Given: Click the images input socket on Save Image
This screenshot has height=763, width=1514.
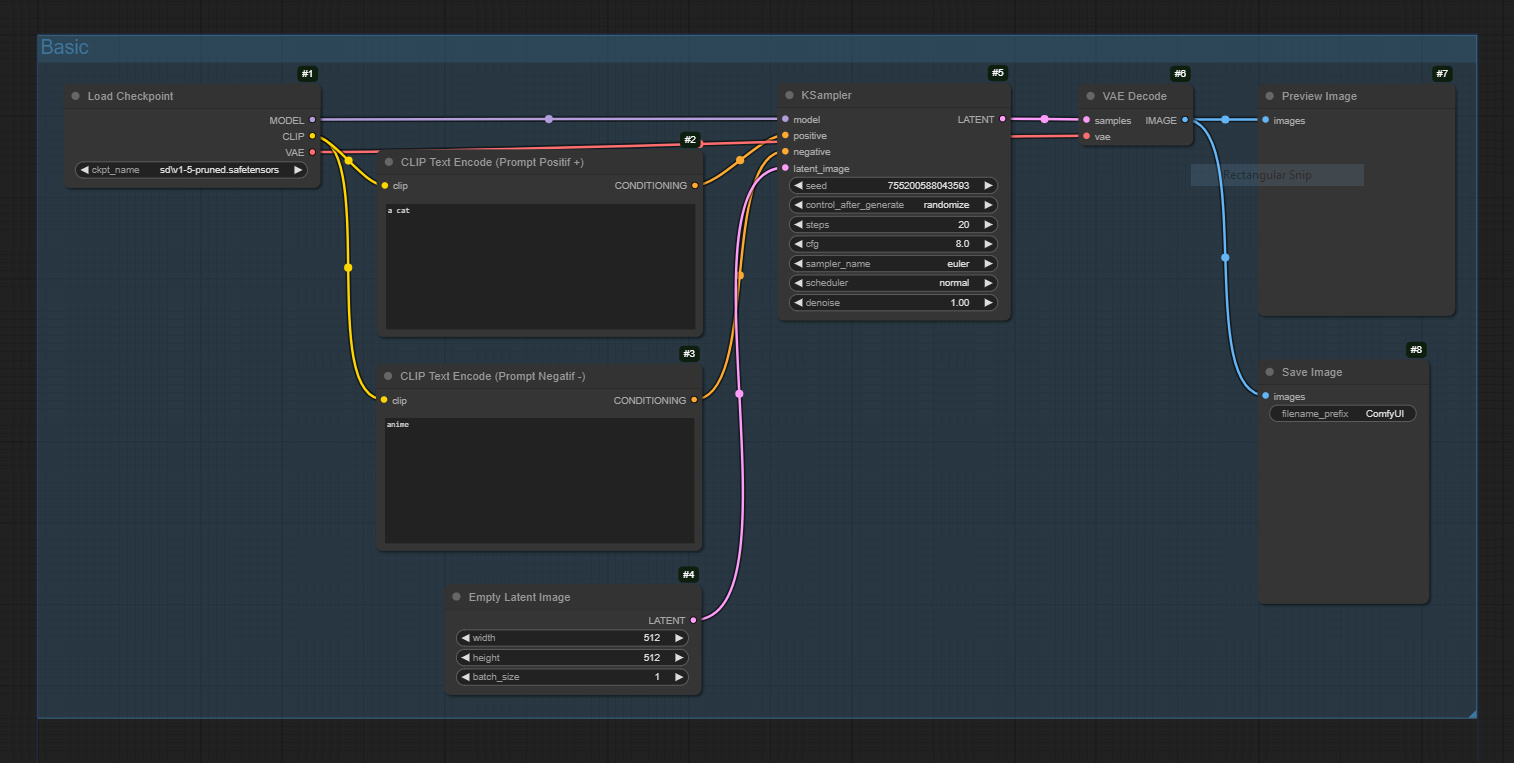Looking at the screenshot, I should [x=1267, y=396].
